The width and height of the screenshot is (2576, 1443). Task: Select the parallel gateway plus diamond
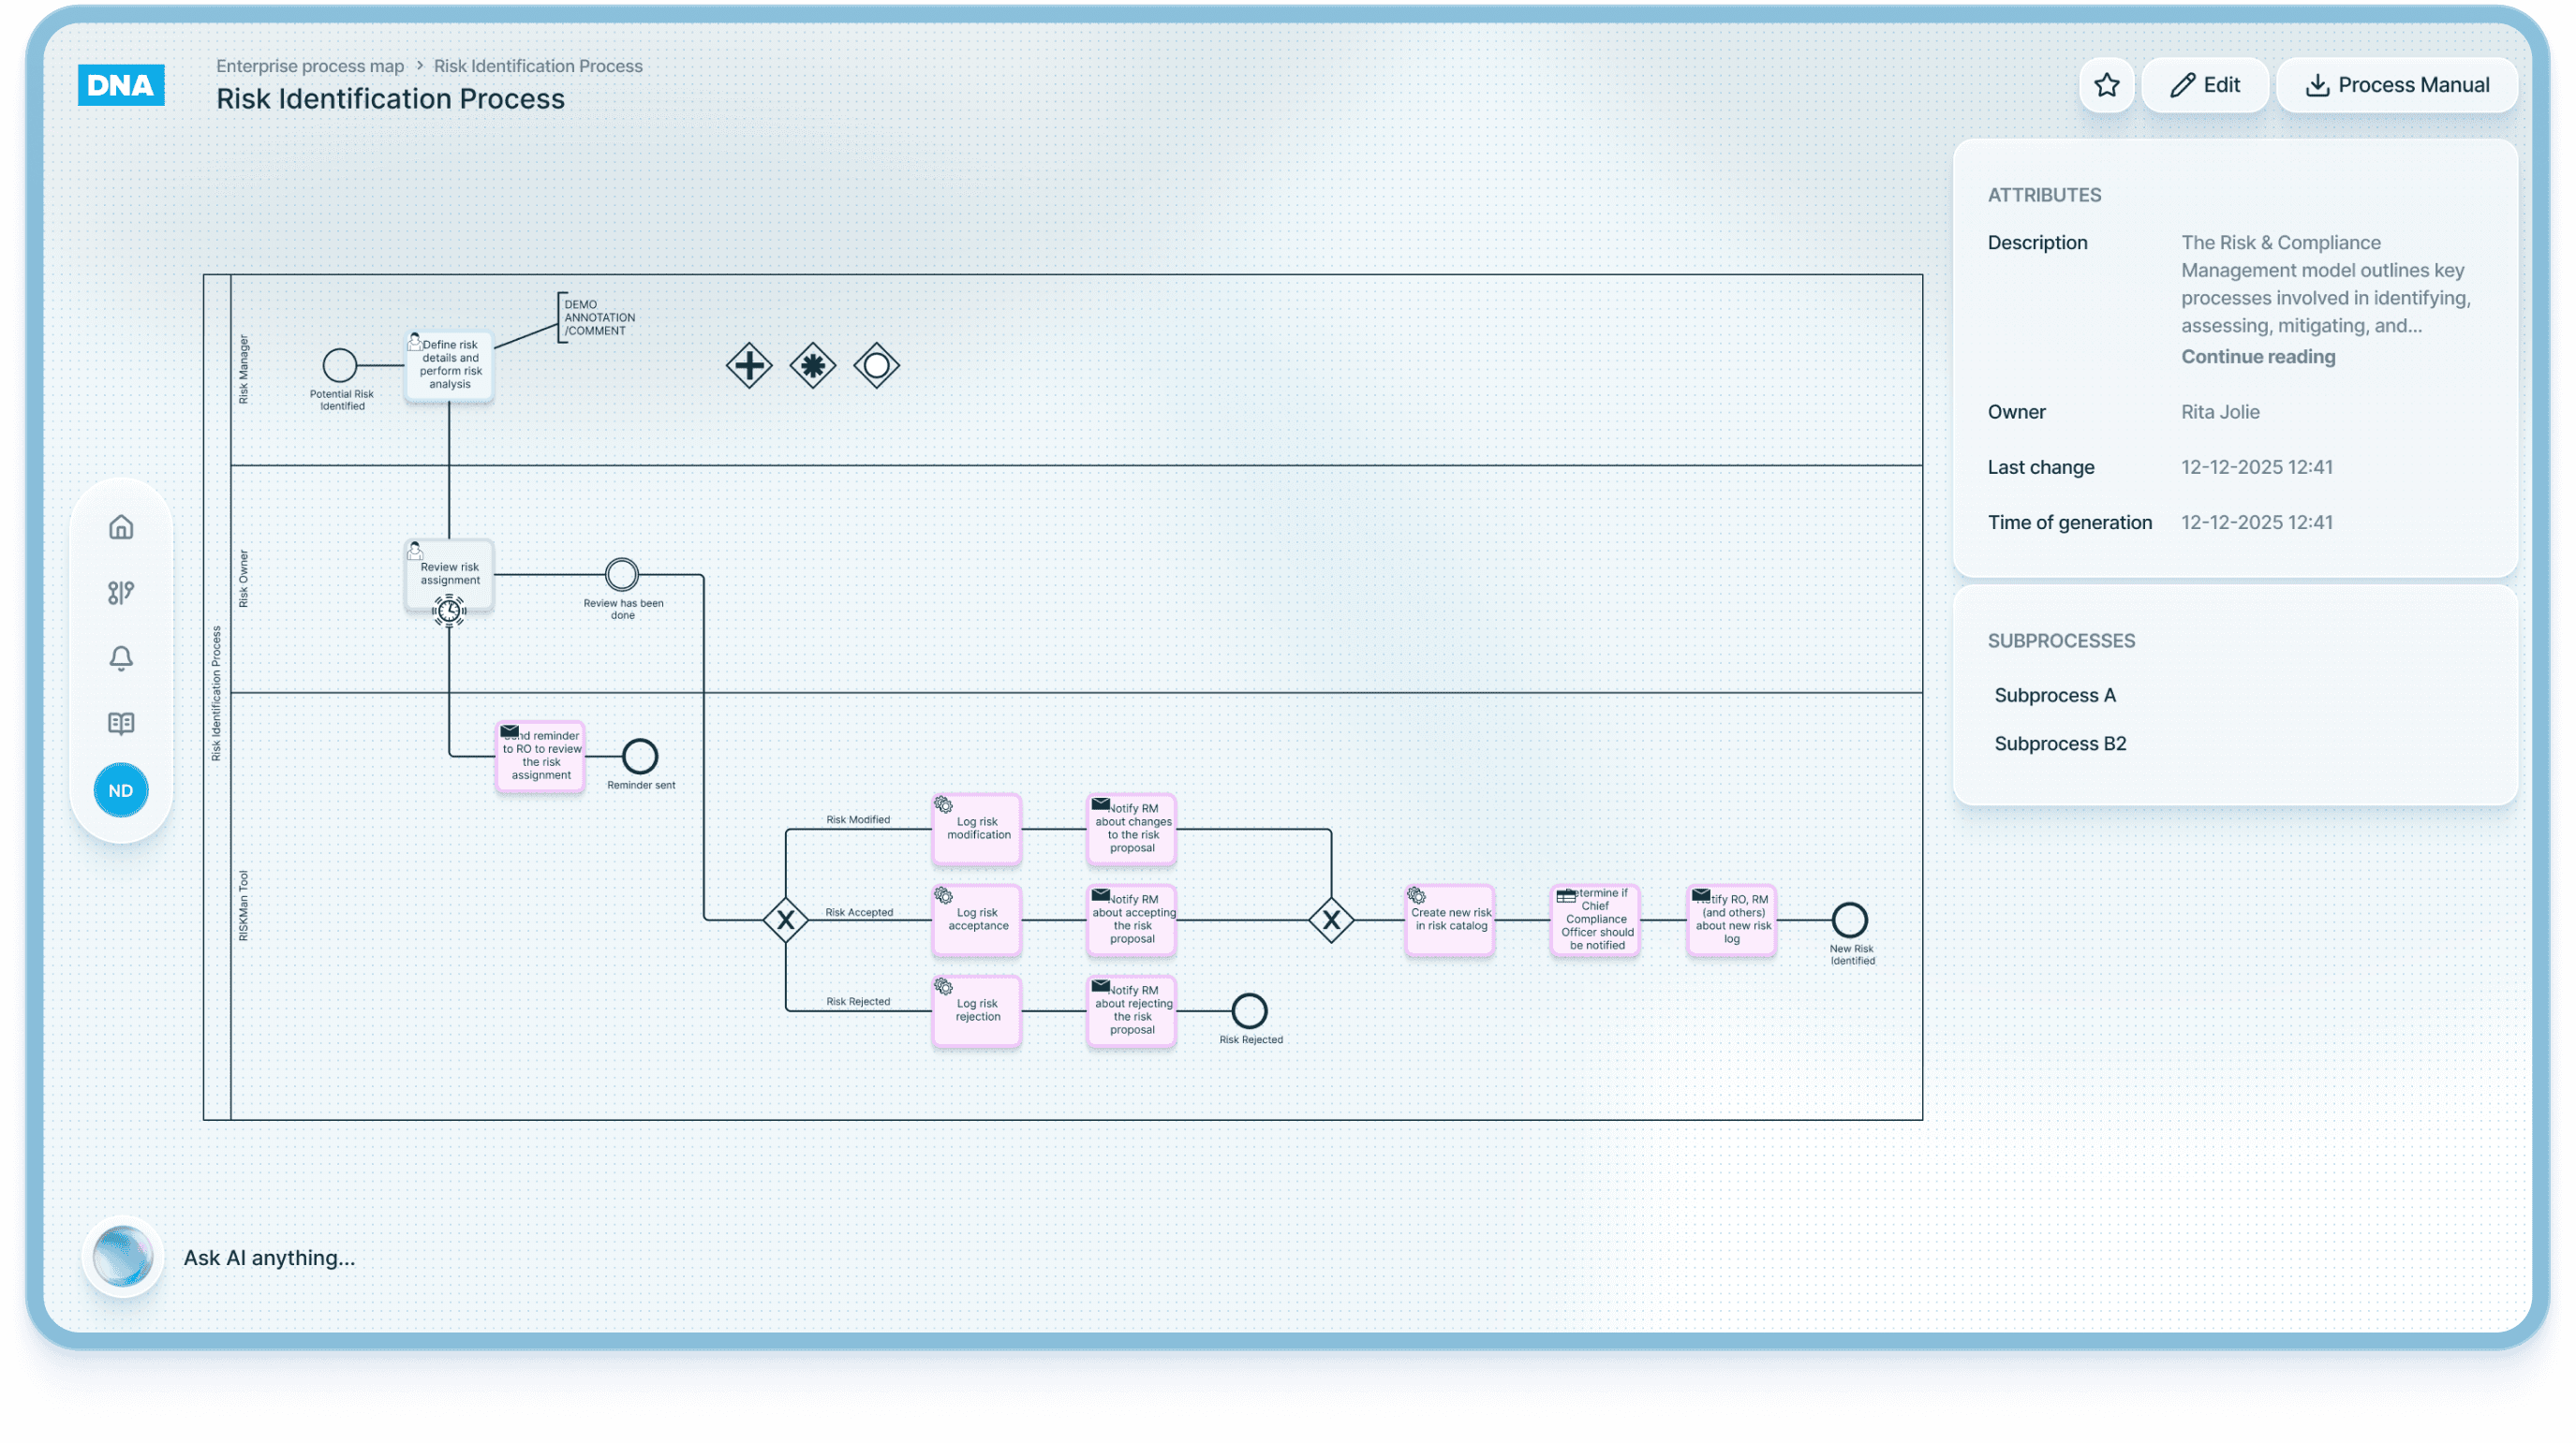coord(749,366)
